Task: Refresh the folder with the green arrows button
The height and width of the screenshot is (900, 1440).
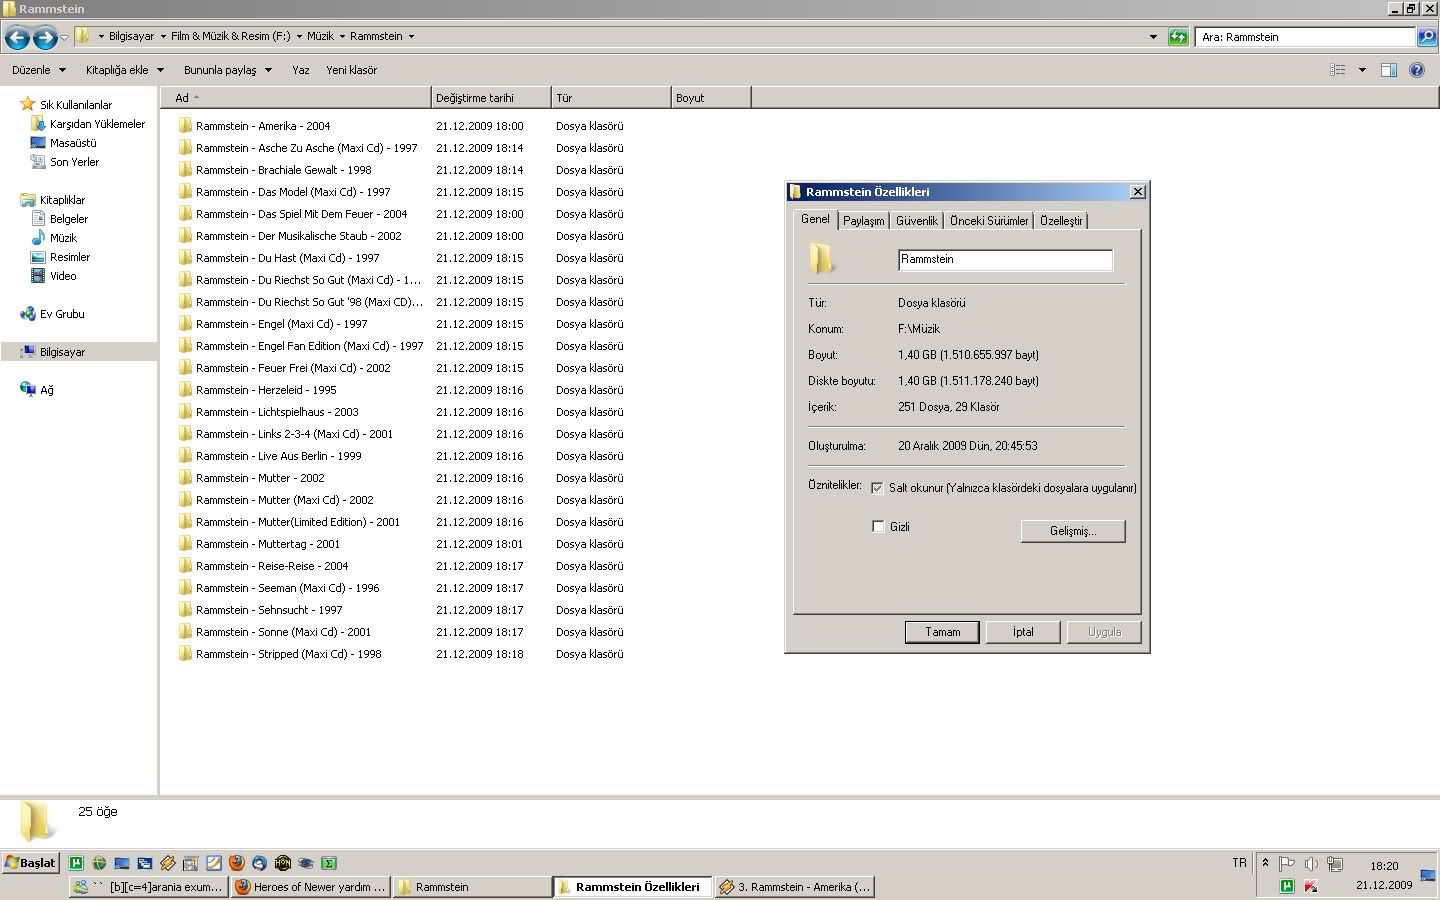Action: click(1178, 37)
